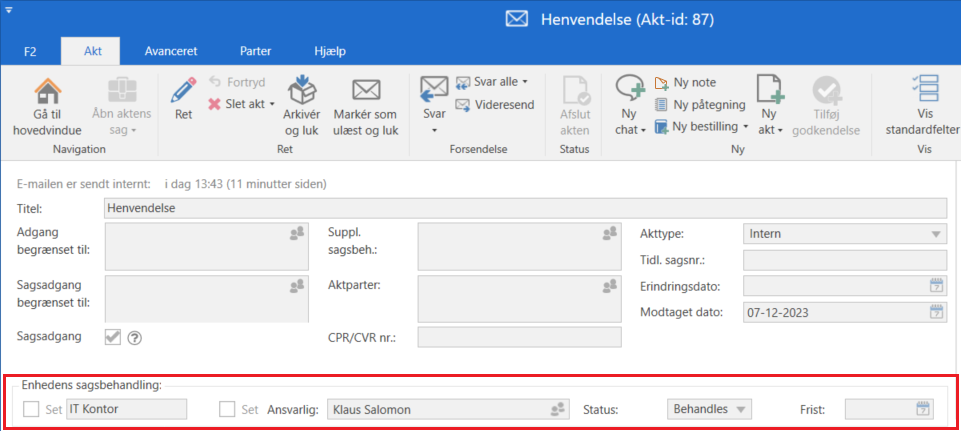Open a new chat with Ny chat
The height and width of the screenshot is (431, 961).
(x=630, y=91)
